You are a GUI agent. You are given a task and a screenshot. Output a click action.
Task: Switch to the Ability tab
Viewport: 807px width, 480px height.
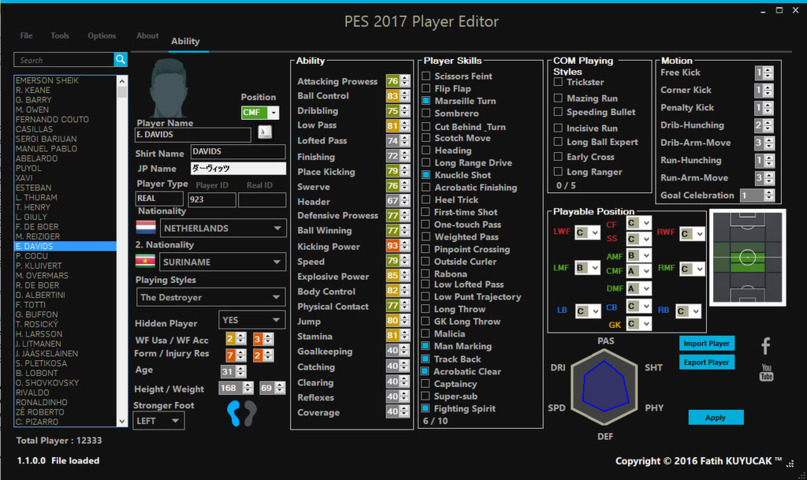(185, 41)
